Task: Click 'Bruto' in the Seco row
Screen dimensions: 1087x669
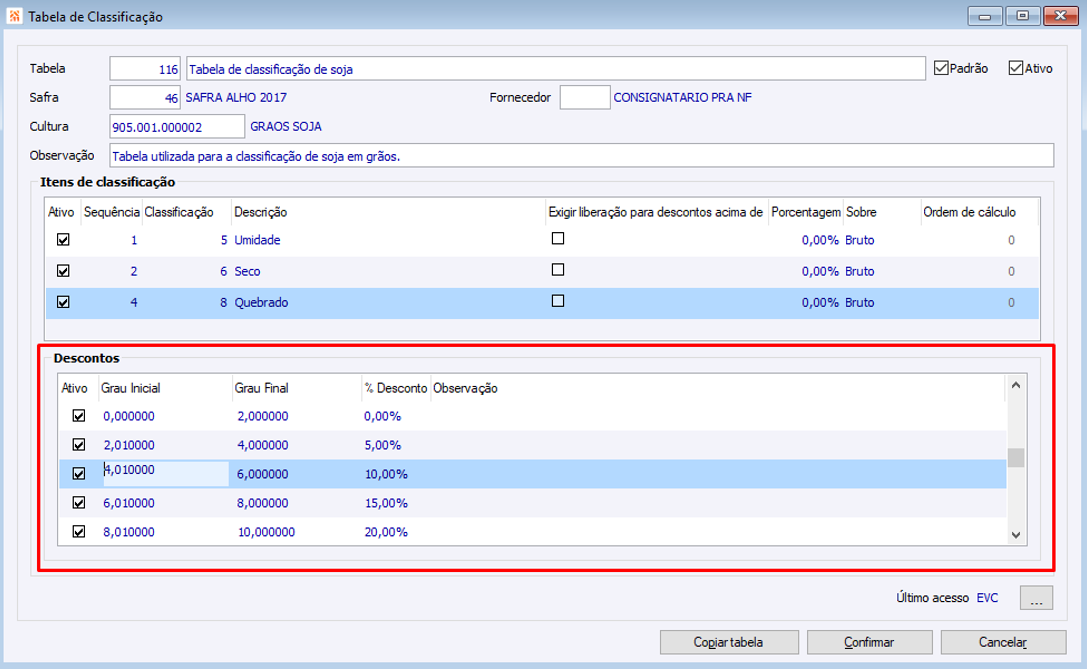Action: click(x=860, y=271)
